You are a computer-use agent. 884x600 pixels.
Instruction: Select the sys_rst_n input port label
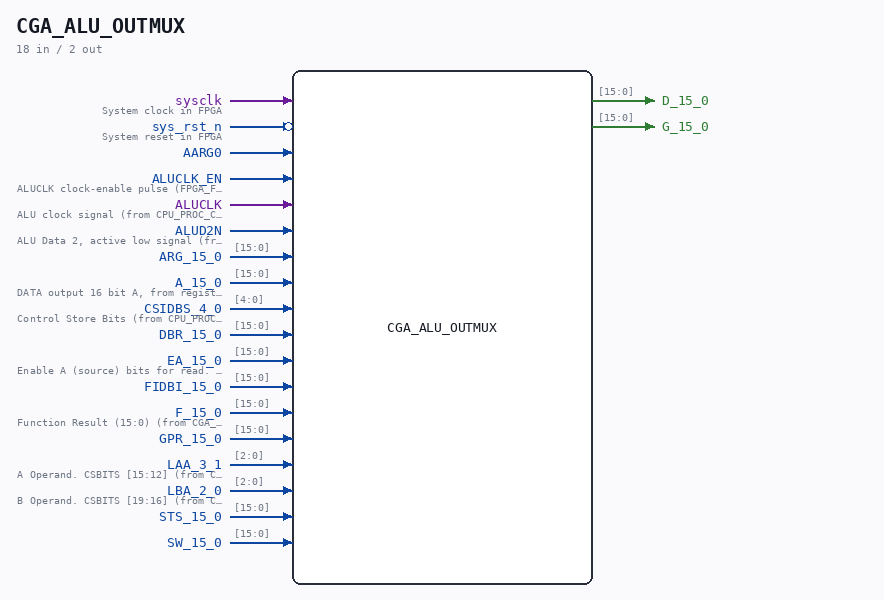click(x=187, y=126)
